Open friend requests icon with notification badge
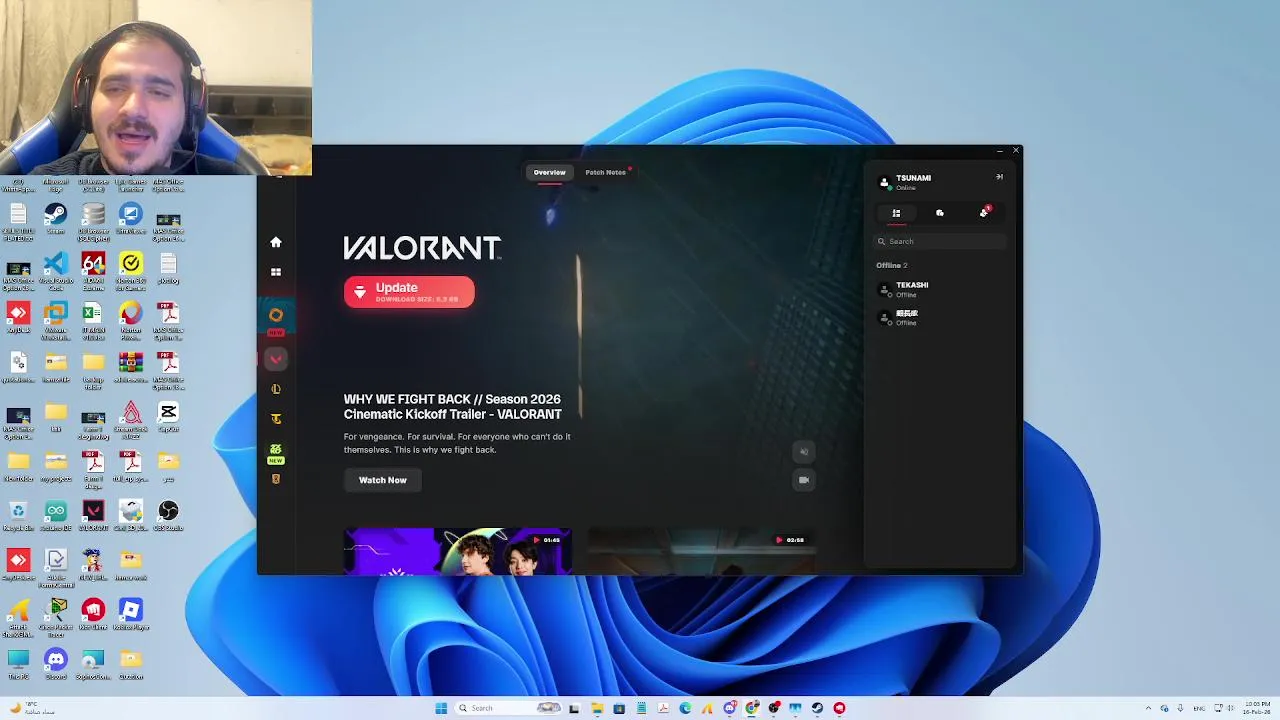 pos(984,212)
